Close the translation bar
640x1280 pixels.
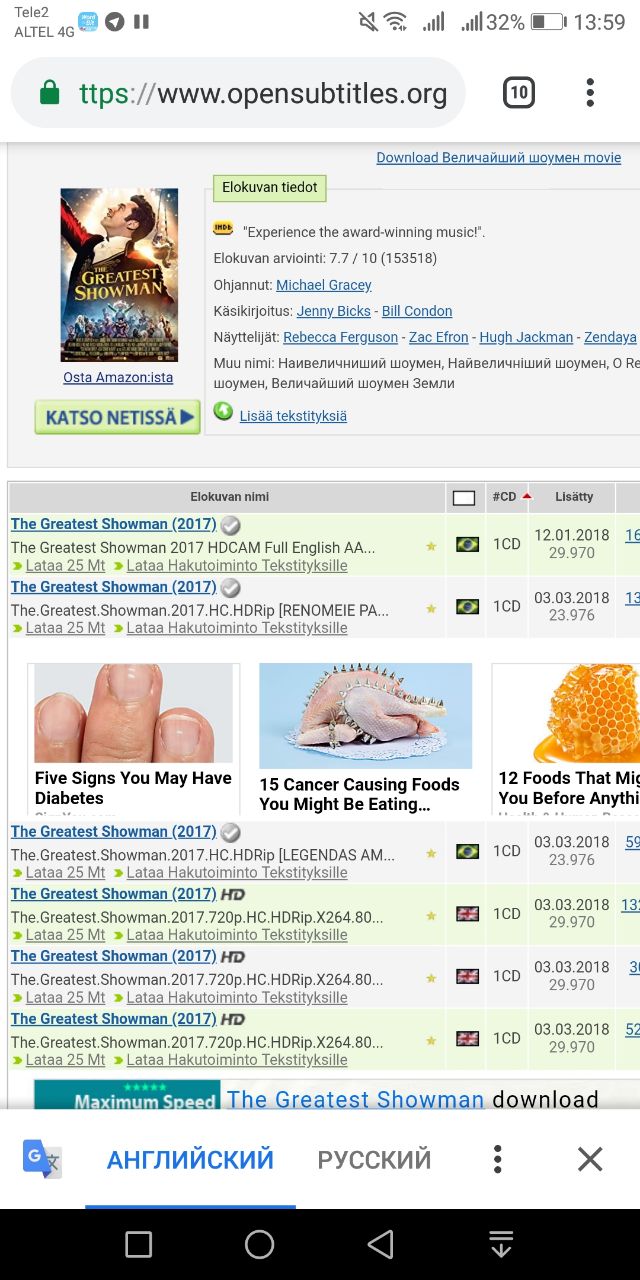[x=590, y=1159]
